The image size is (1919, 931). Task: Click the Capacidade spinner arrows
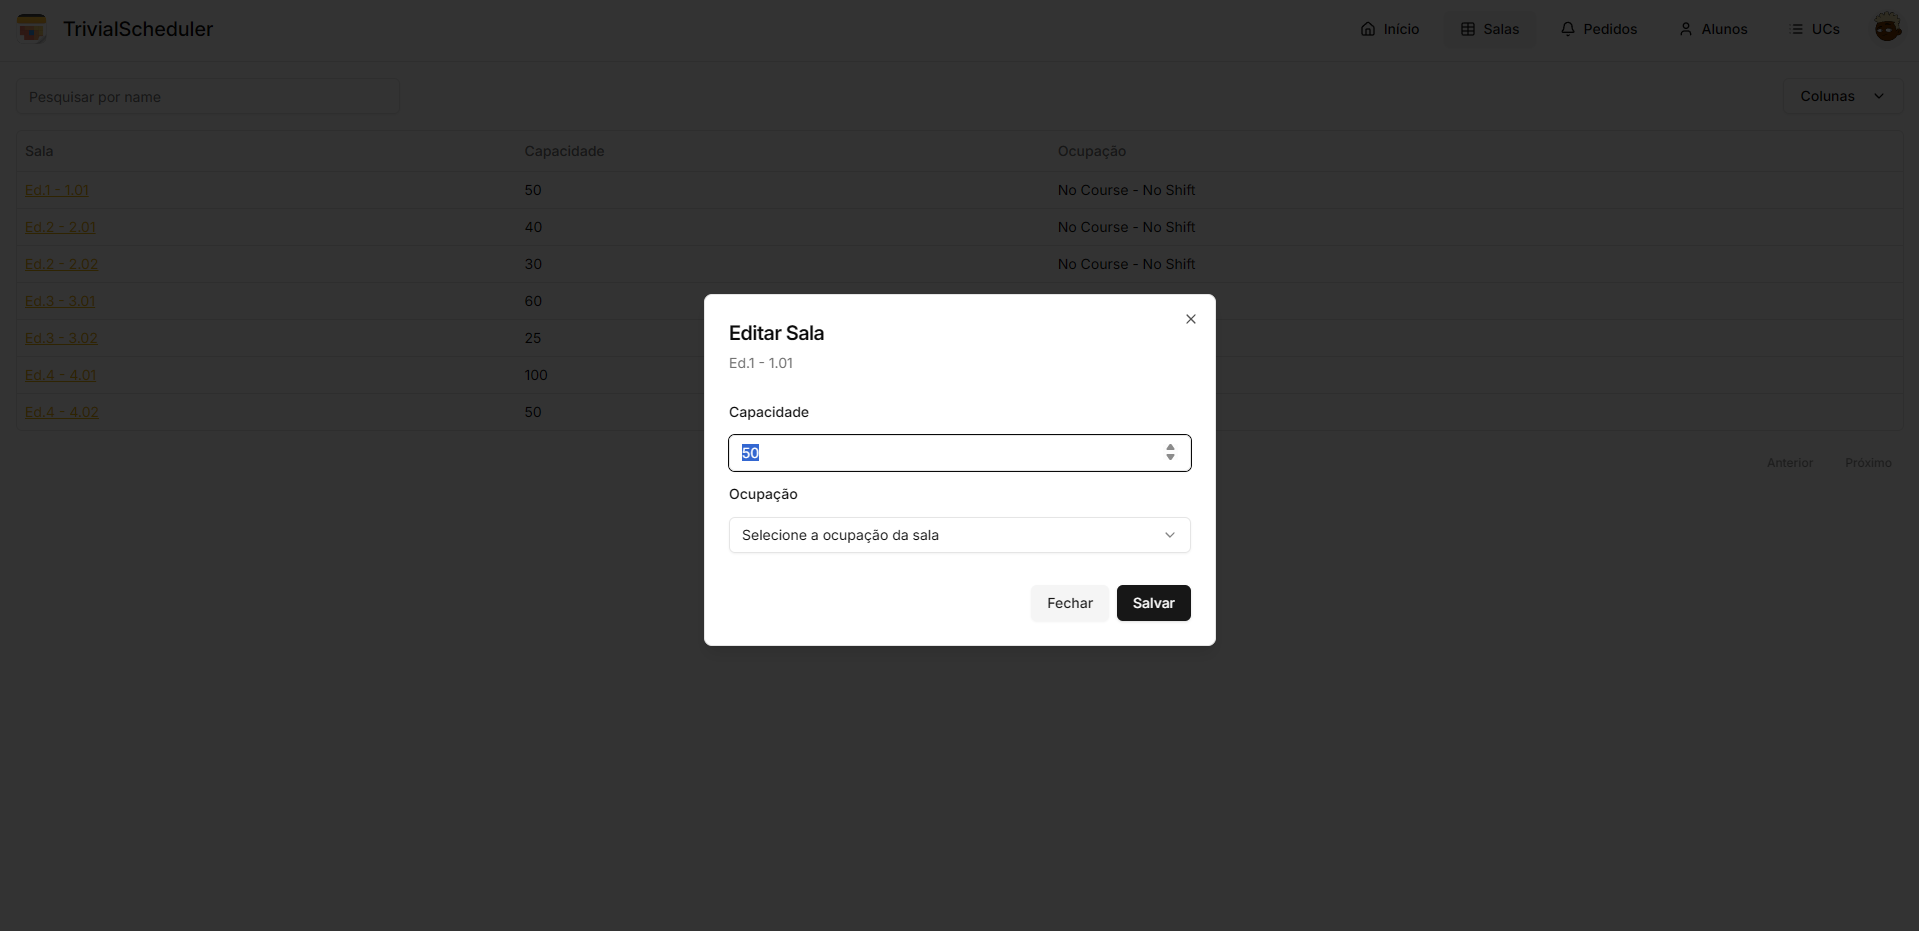1170,453
